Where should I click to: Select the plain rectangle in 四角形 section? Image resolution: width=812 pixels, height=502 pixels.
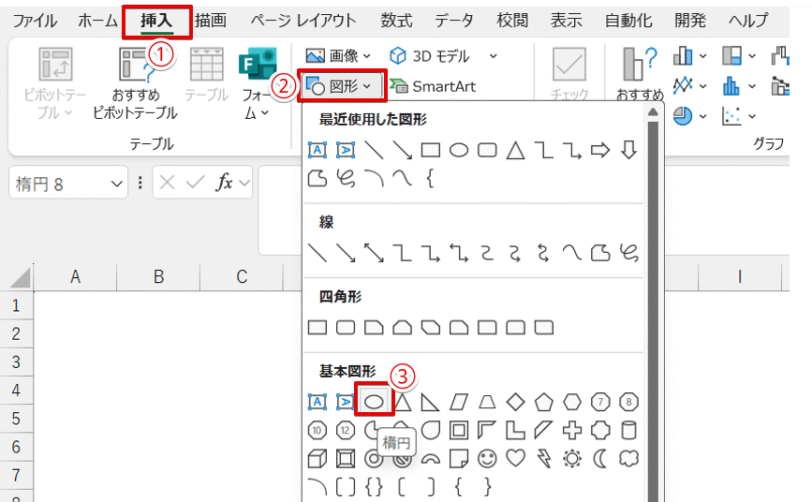coord(317,327)
